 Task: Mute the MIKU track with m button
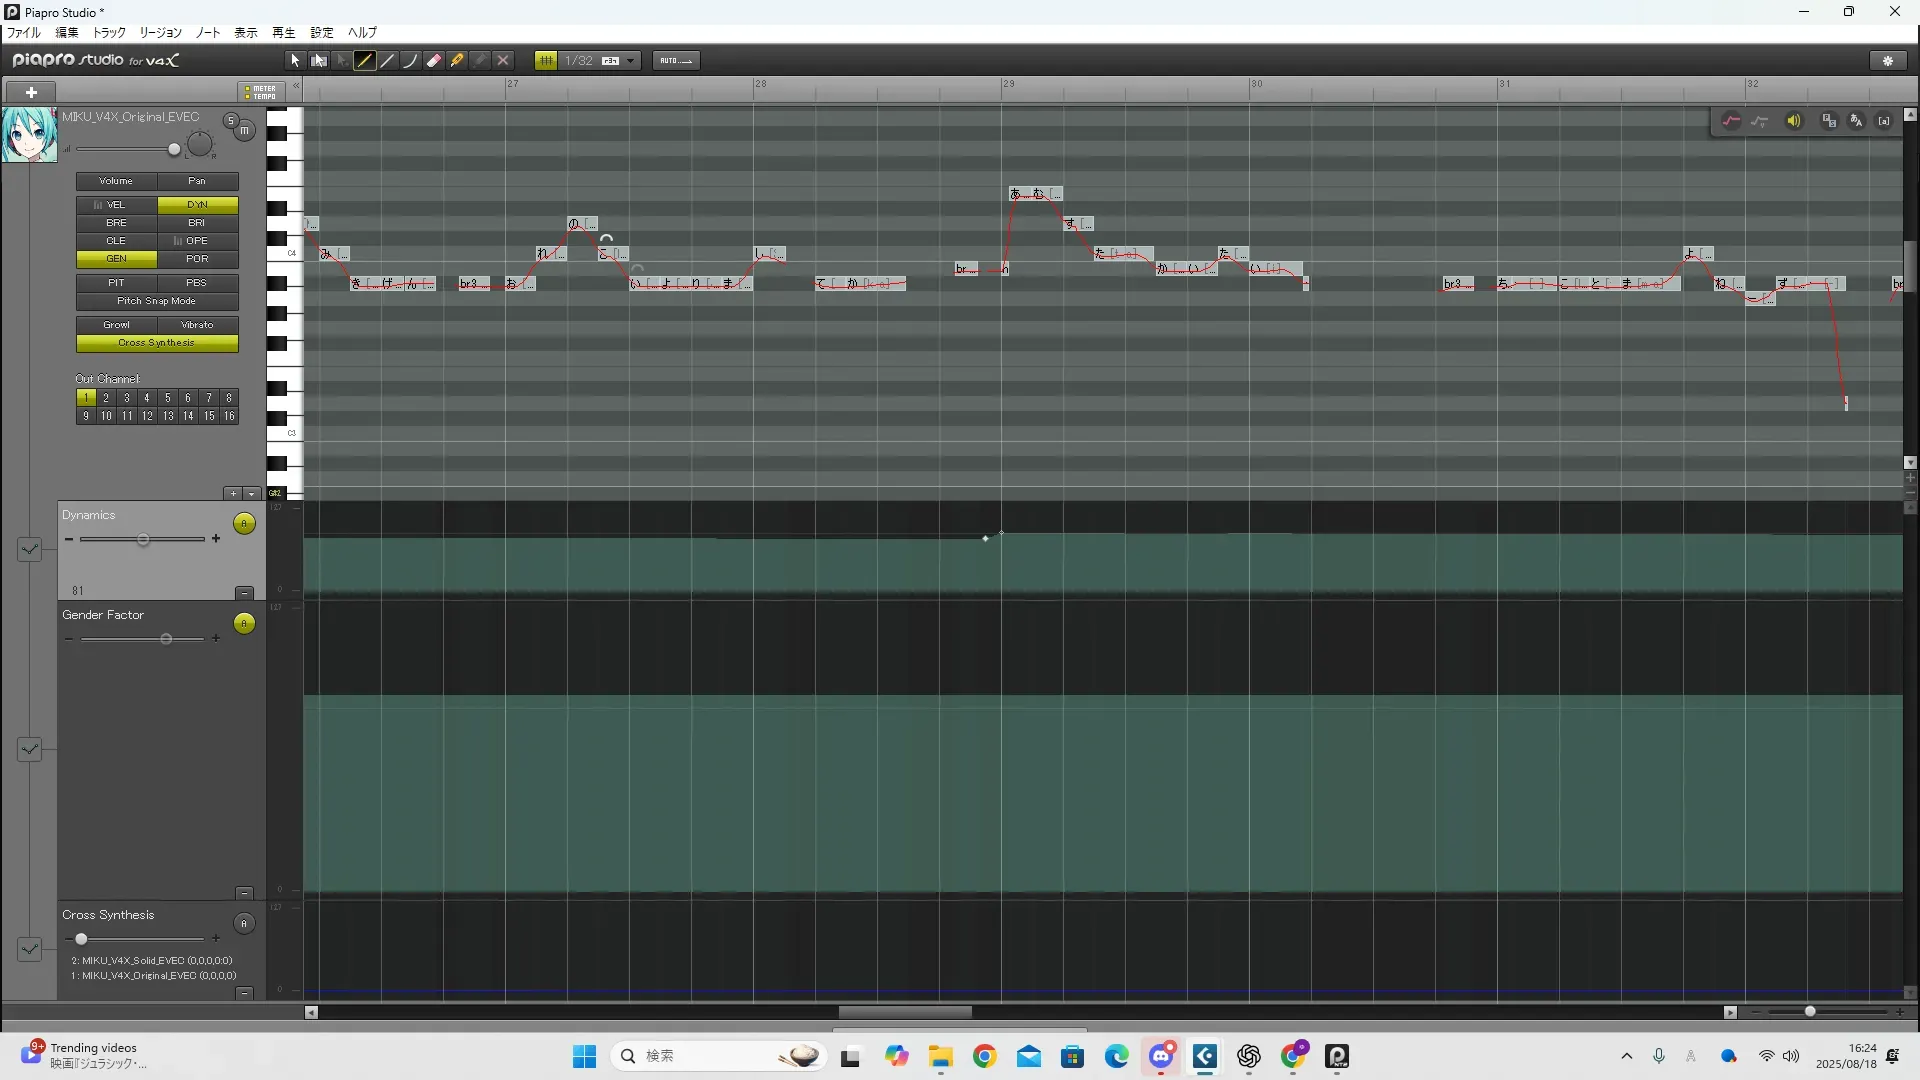(x=245, y=131)
